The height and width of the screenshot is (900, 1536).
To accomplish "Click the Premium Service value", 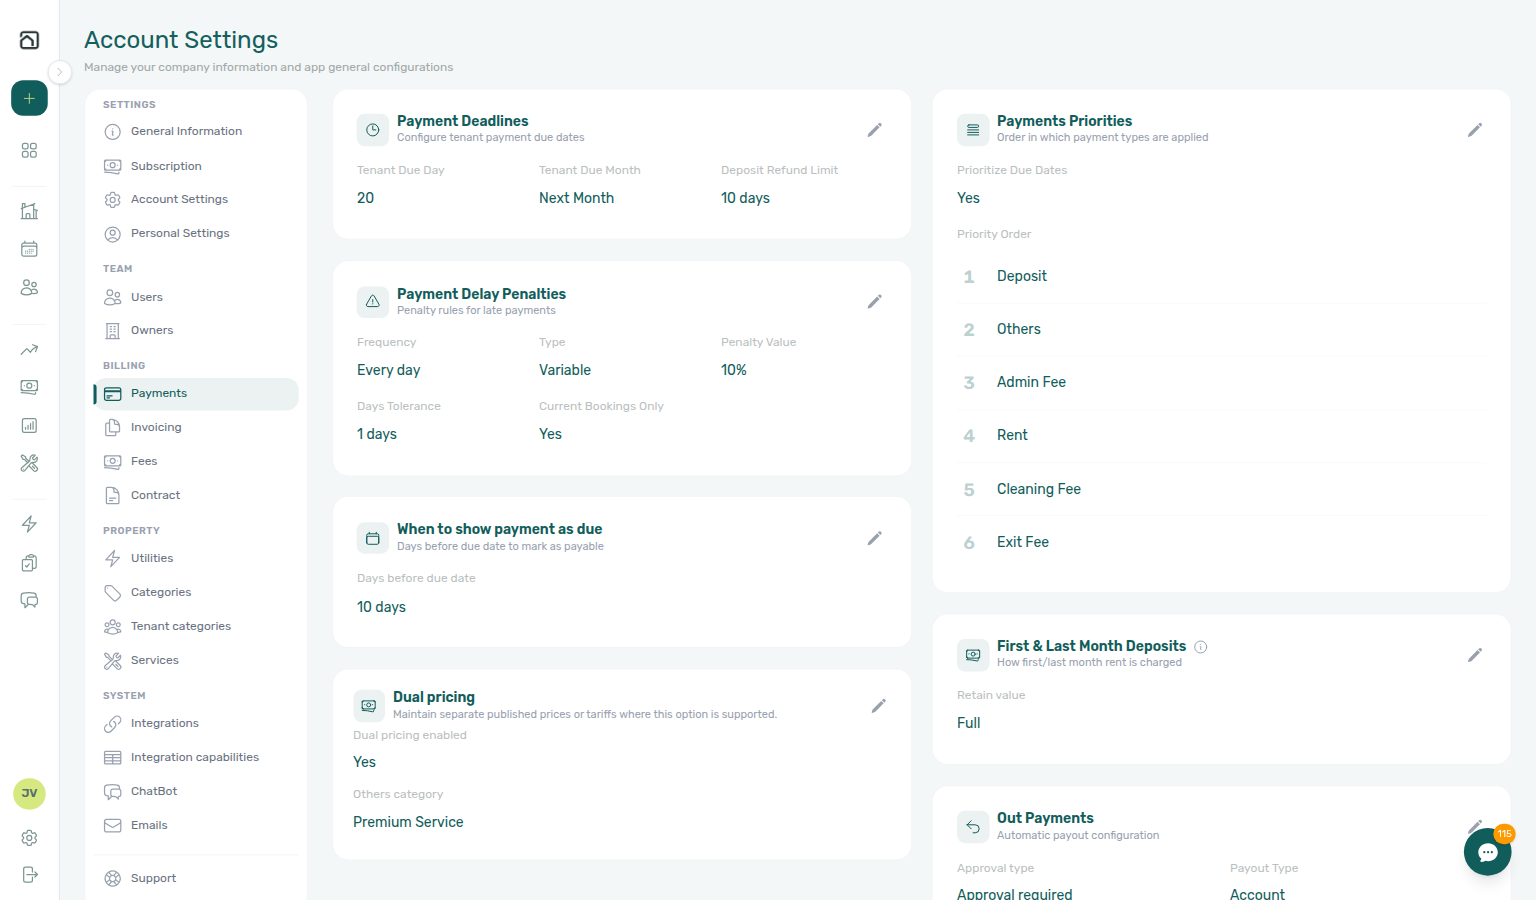I will tap(408, 822).
